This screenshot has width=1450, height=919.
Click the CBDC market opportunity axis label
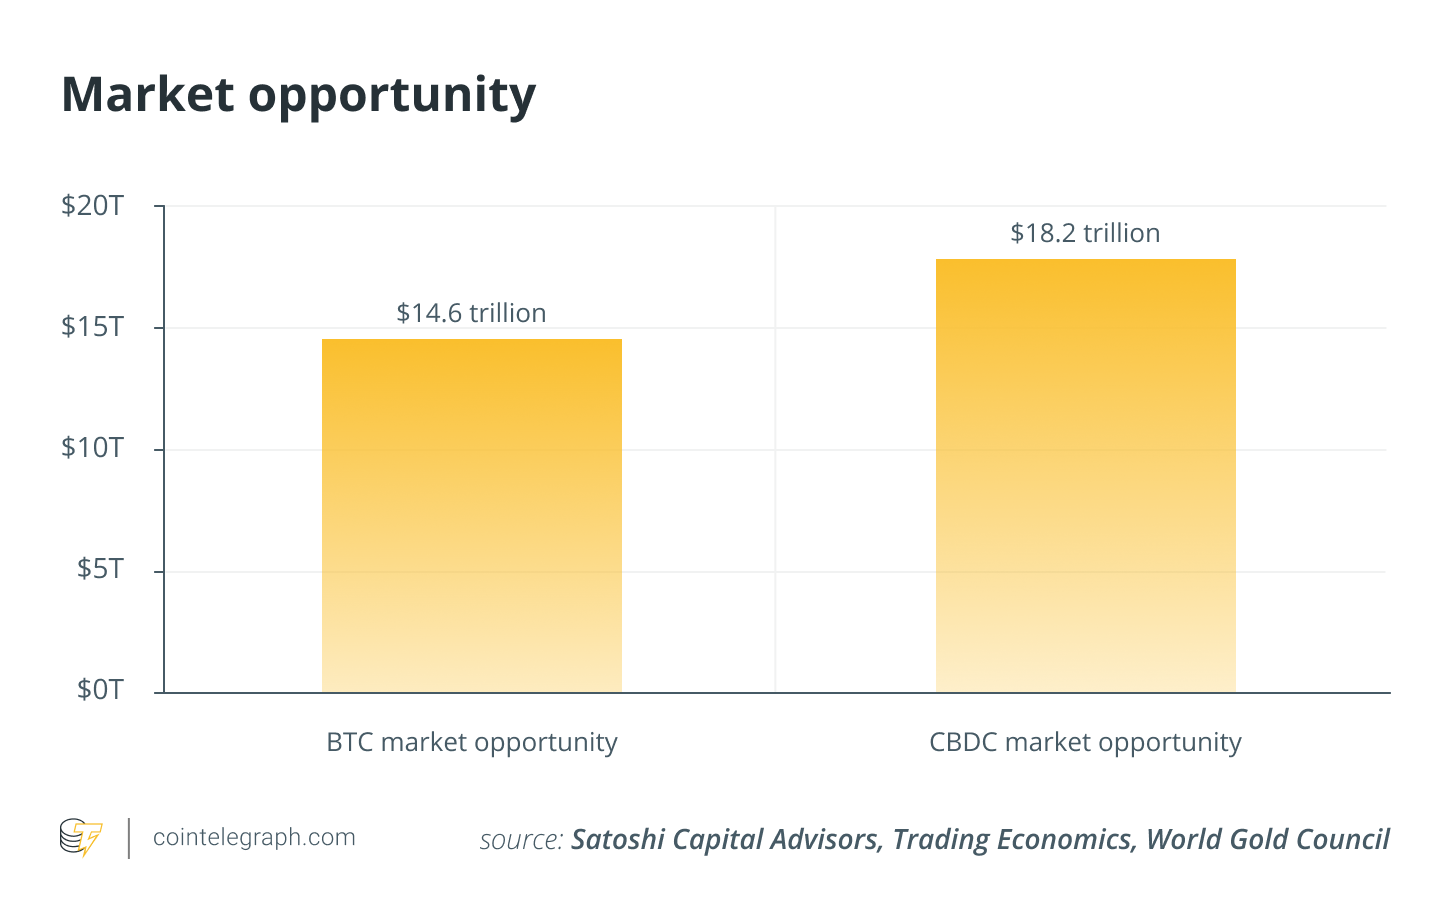click(x=1086, y=743)
